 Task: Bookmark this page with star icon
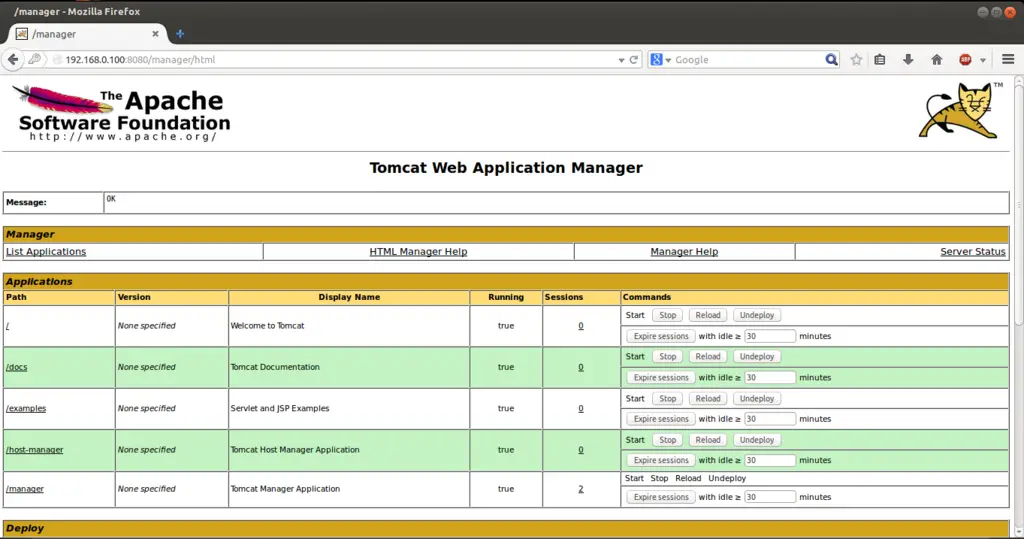[856, 59]
